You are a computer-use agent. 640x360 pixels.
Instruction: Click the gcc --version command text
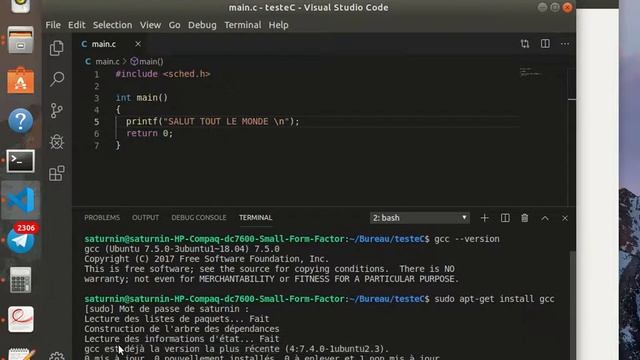pos(467,239)
